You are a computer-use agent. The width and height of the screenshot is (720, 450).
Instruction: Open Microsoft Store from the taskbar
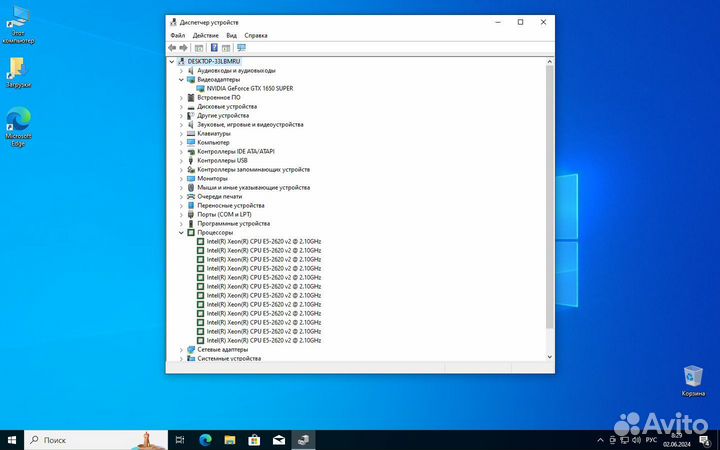tap(254, 440)
